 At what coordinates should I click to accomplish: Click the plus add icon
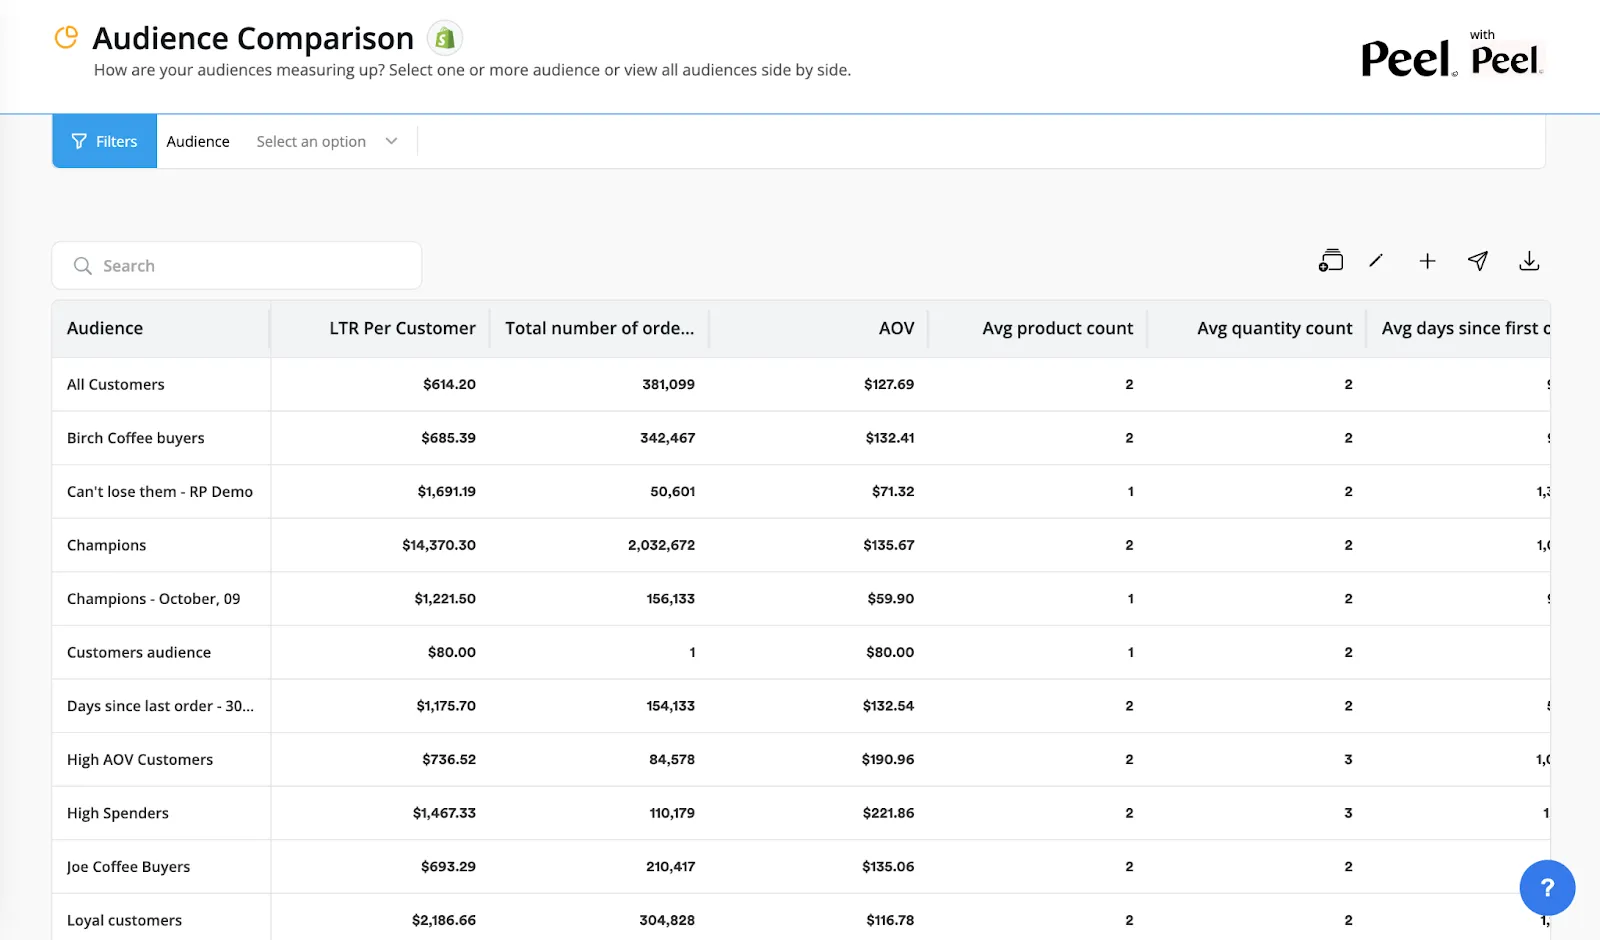[1427, 261]
